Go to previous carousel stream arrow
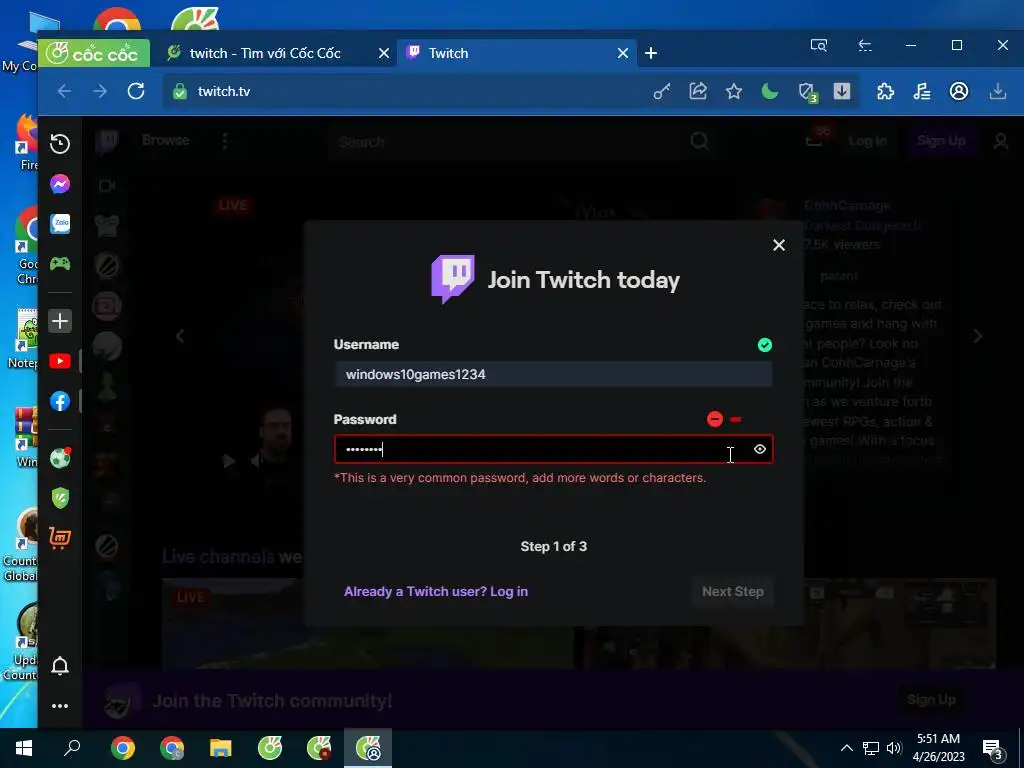The width and height of the screenshot is (1024, 768). point(180,336)
